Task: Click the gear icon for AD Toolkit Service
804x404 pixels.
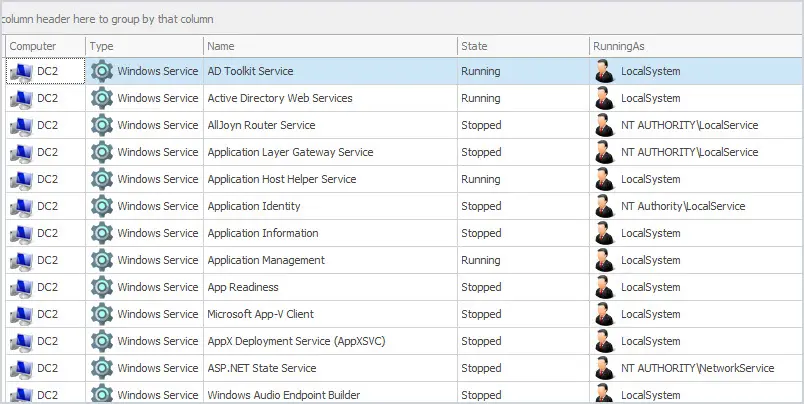Action: click(102, 71)
